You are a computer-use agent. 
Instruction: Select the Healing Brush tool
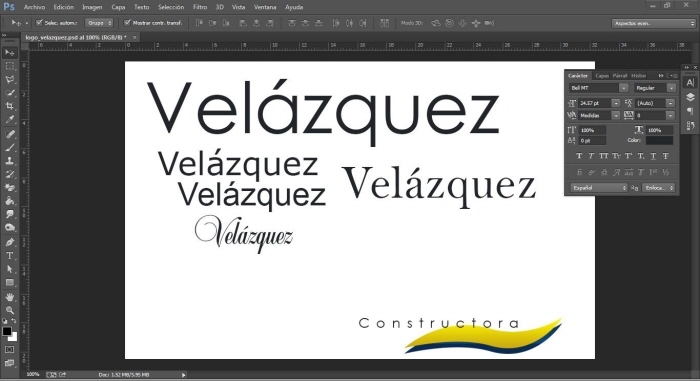click(x=9, y=134)
